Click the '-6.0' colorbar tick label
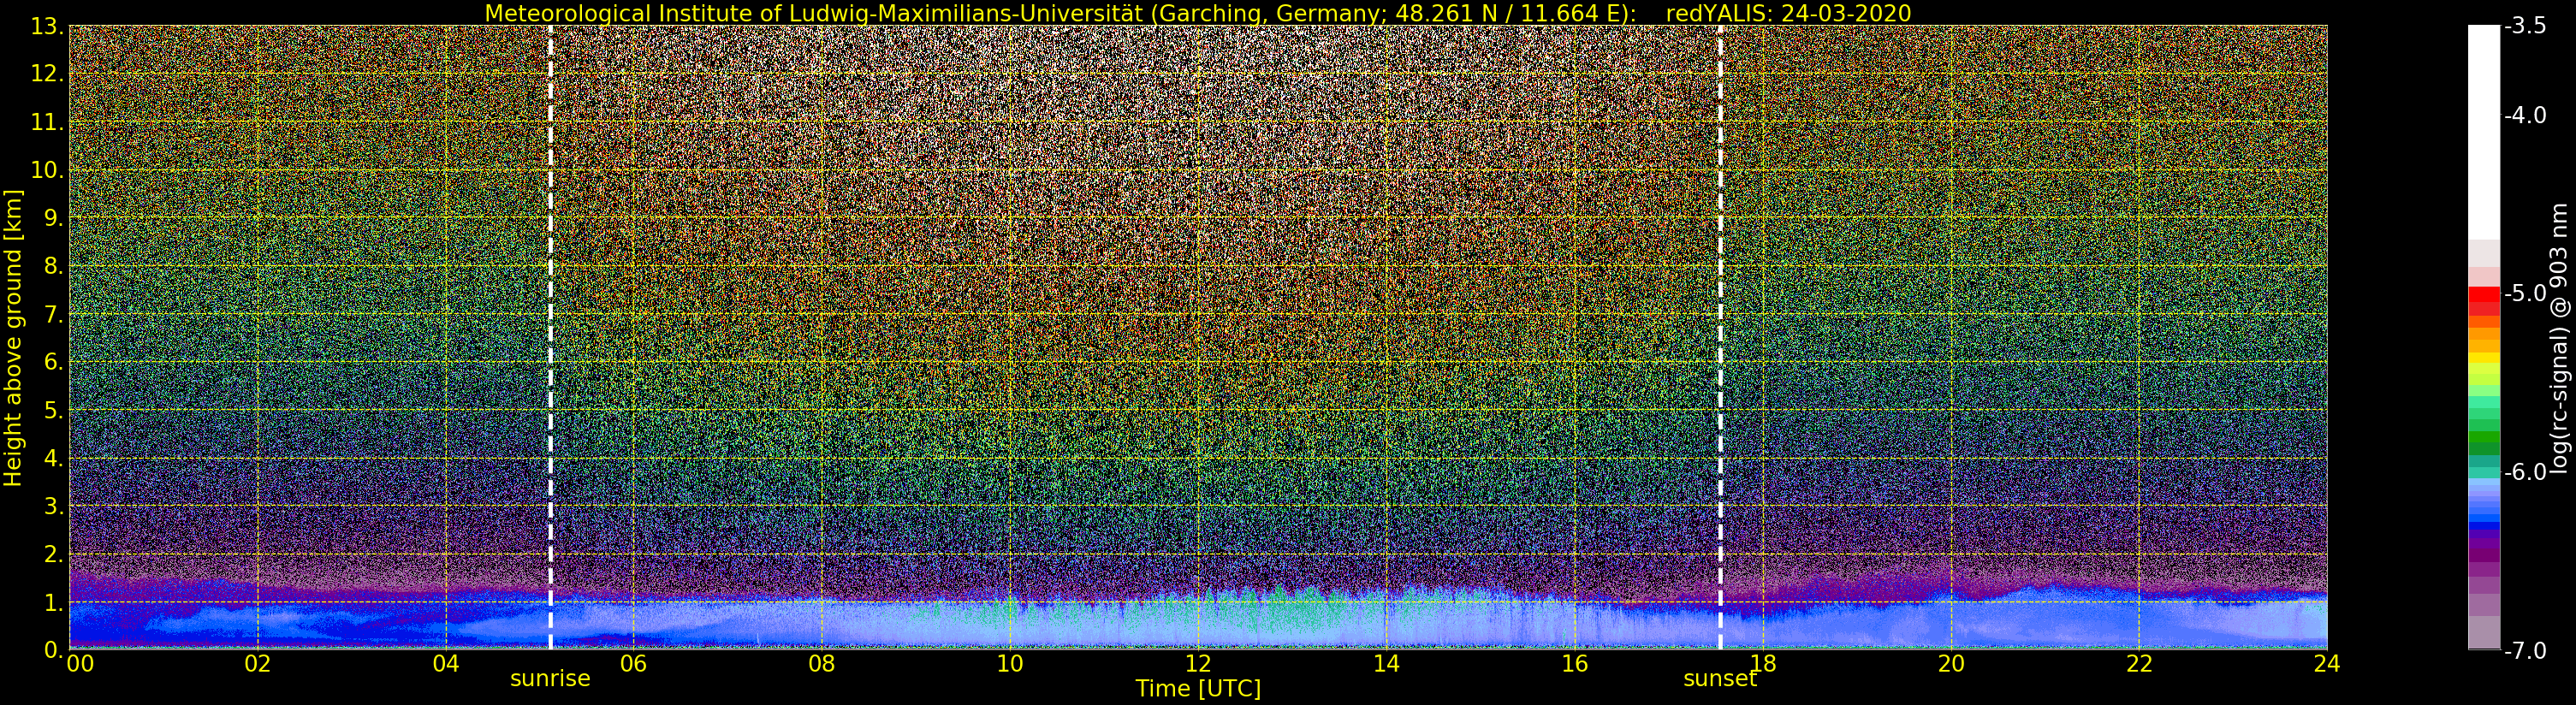Viewport: 2576px width, 705px height. tap(2525, 472)
